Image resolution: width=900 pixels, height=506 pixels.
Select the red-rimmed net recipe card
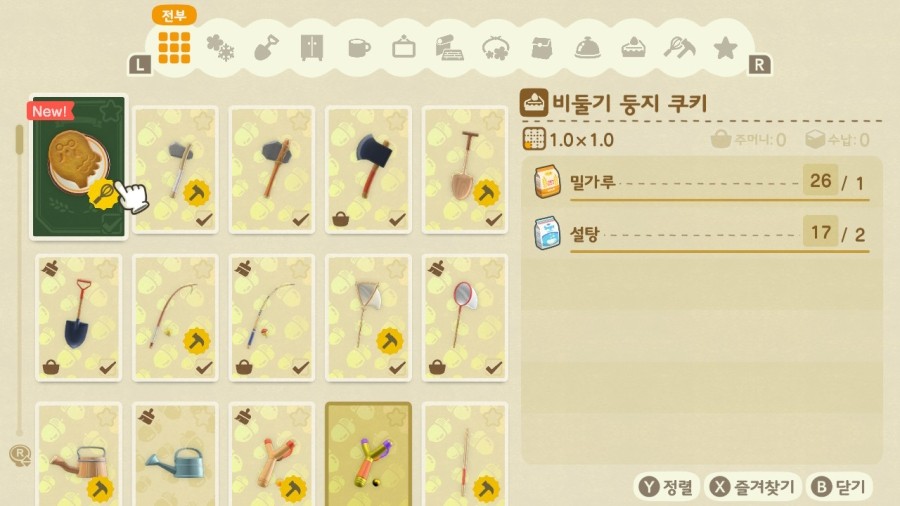point(465,317)
